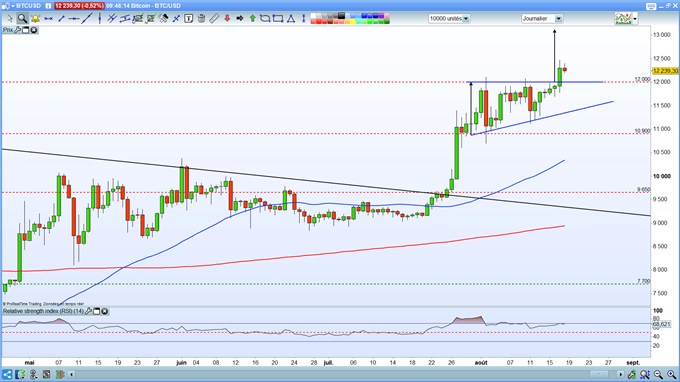Viewport: 680px width, 382px height.
Task: Click the Relative strength index (RSI) (14) label
Action: click(x=43, y=311)
